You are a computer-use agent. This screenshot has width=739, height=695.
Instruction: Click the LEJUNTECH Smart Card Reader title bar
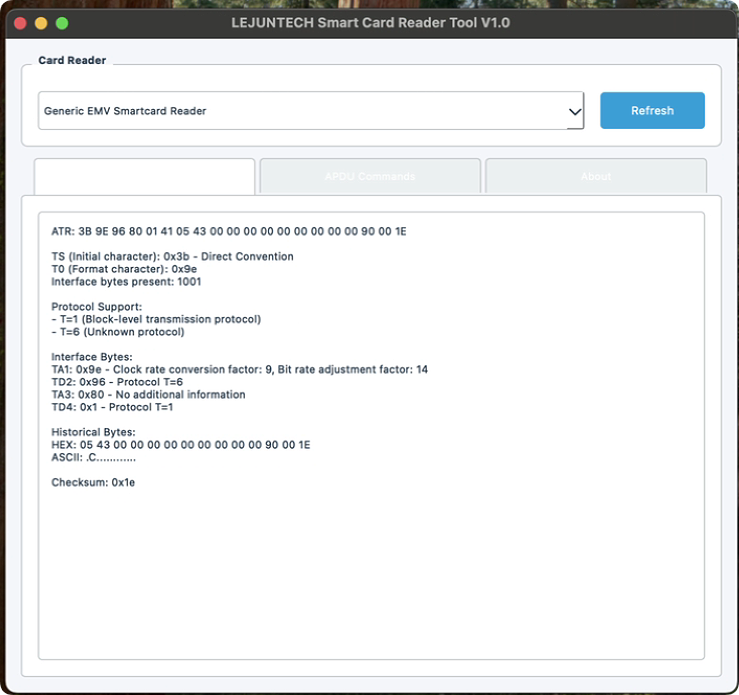[372, 23]
